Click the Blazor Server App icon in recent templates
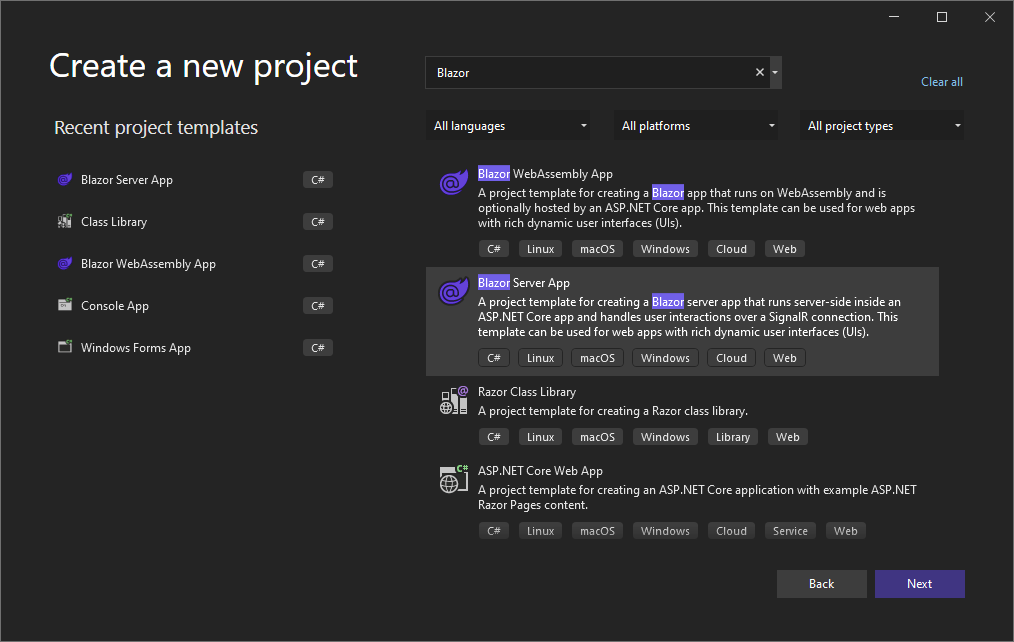The width and height of the screenshot is (1014, 642). coord(65,179)
